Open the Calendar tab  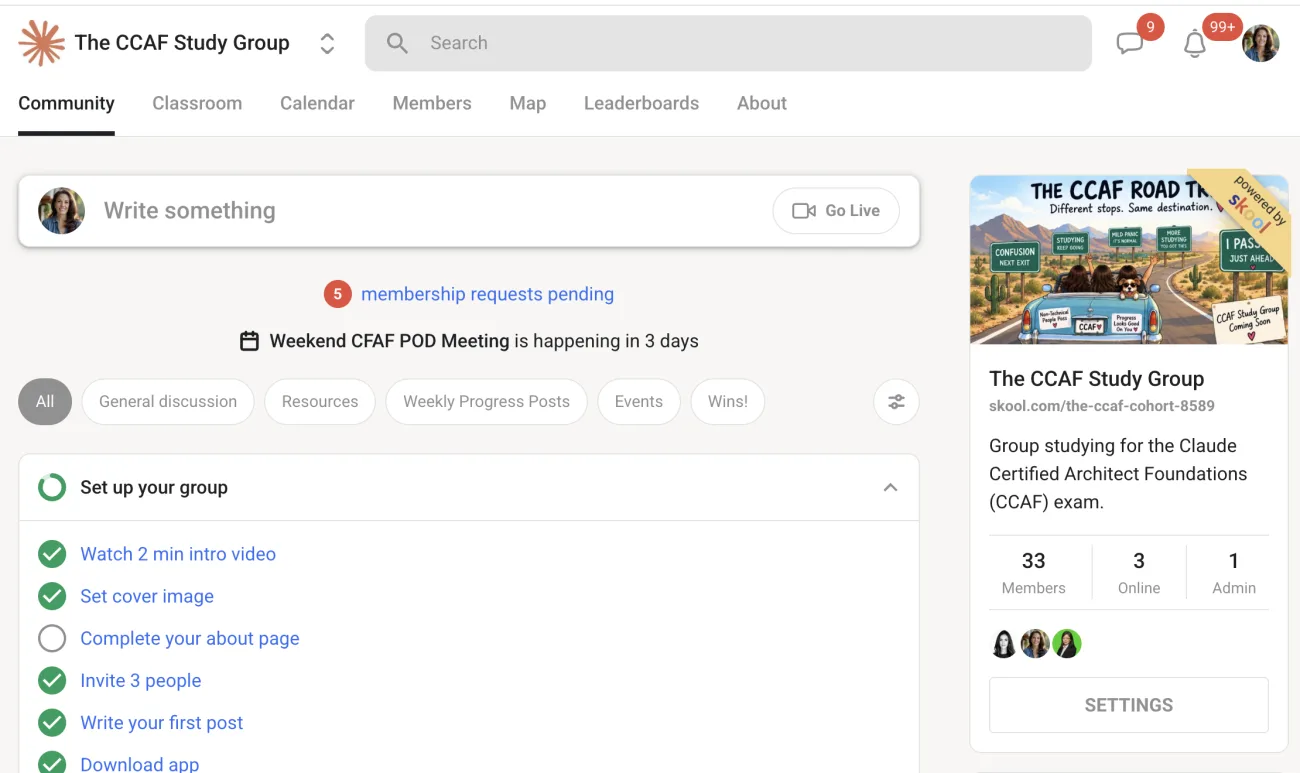(317, 103)
